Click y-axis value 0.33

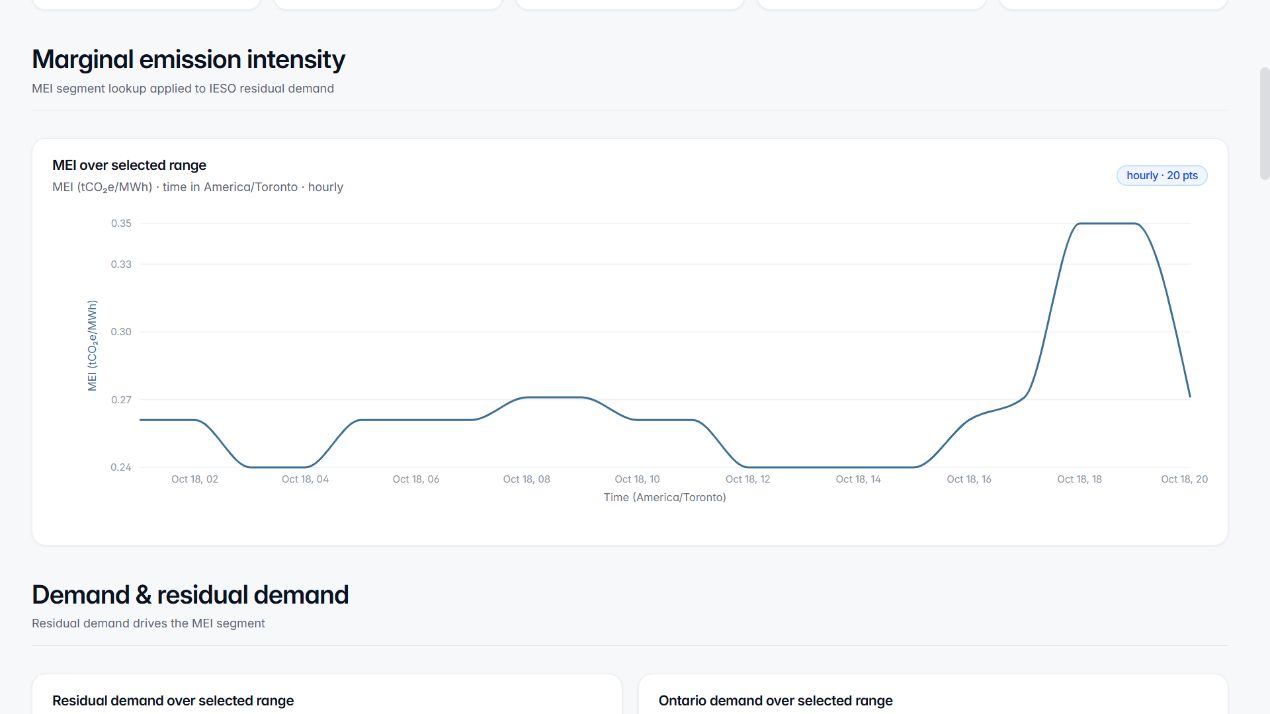121,264
